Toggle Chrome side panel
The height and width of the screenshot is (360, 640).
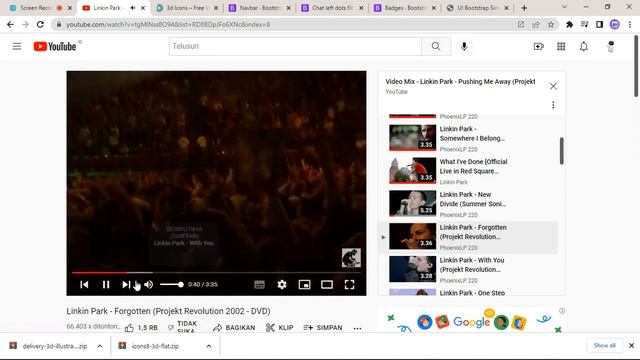[599, 24]
